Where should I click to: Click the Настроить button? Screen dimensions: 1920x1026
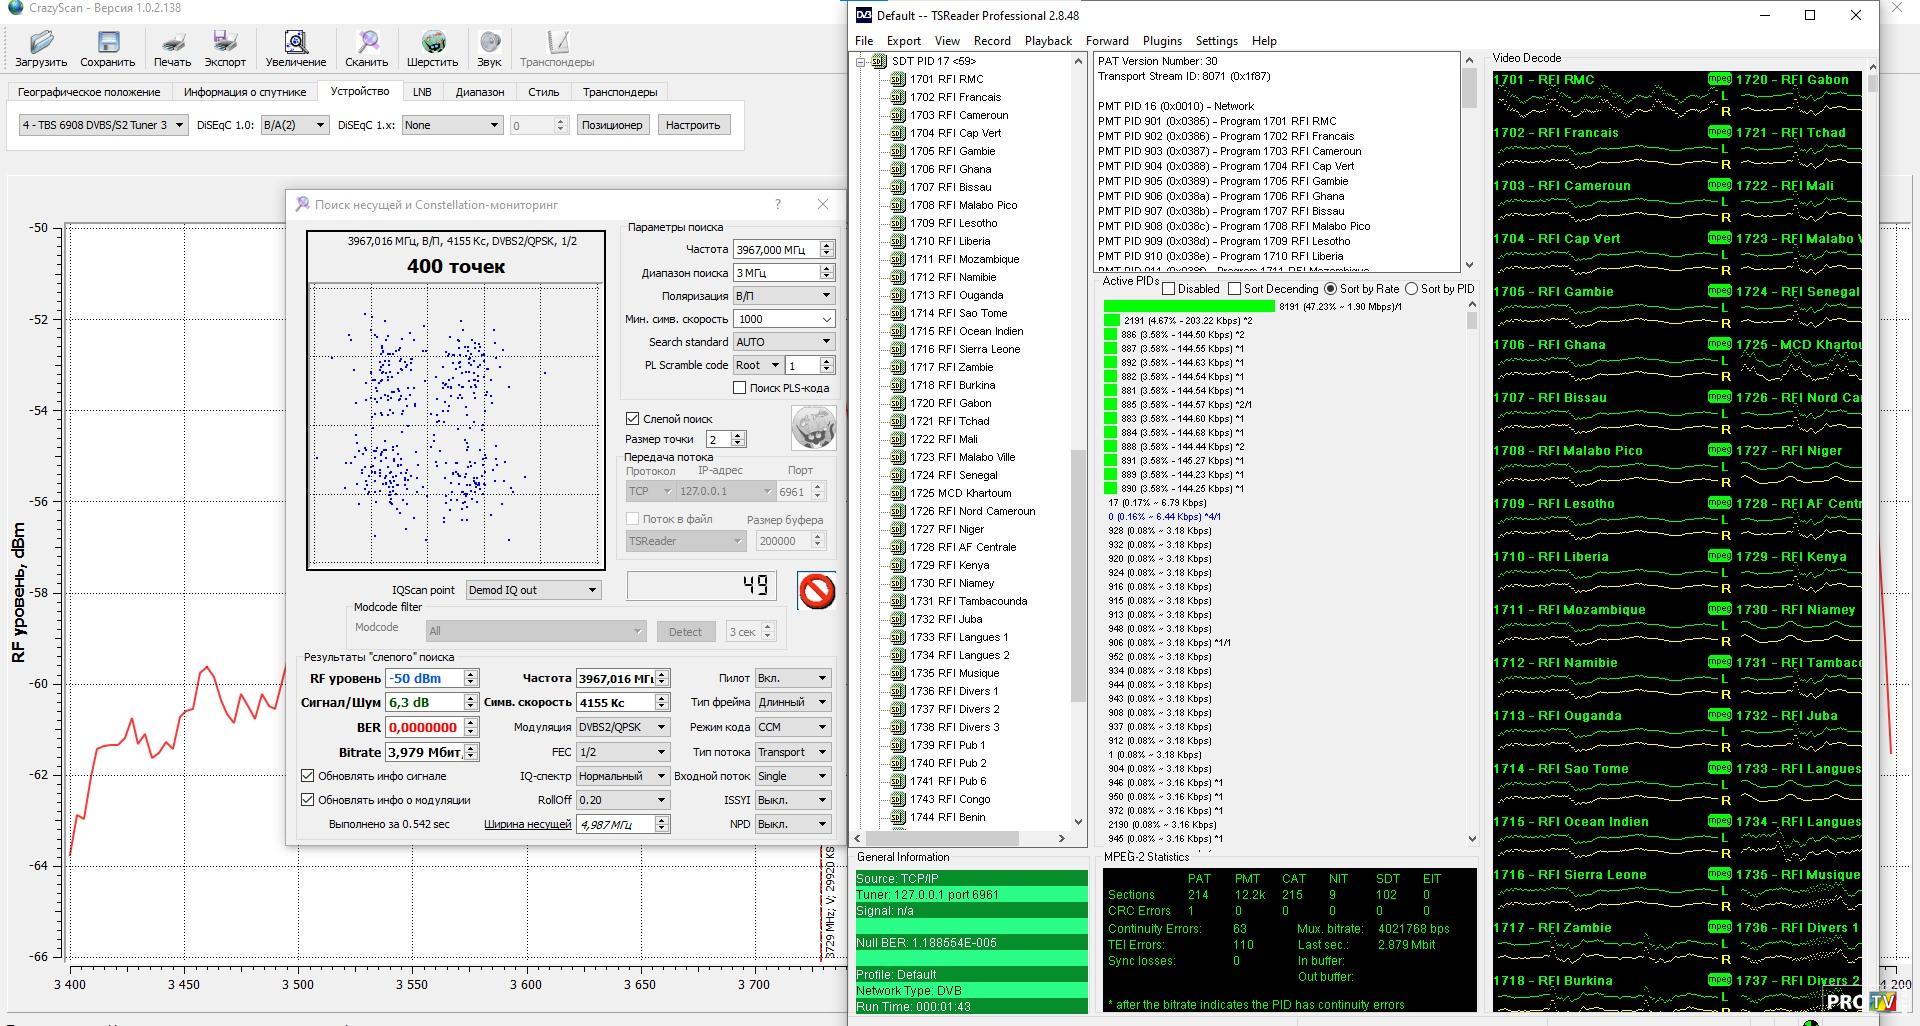coord(693,125)
